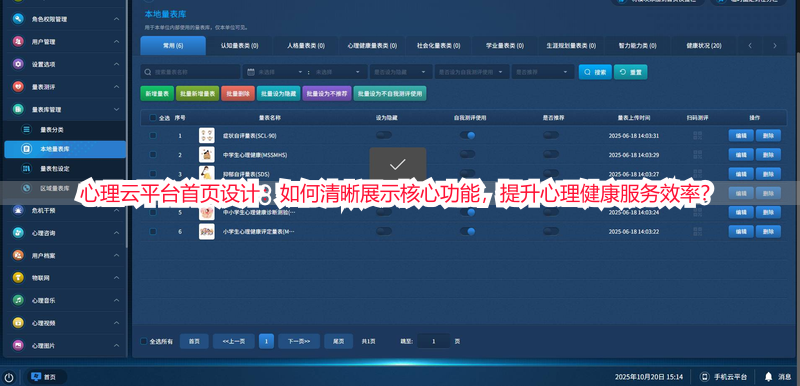The height and width of the screenshot is (386, 800).
Task: Expand the 心理咨询 menu chevron
Action: (116, 233)
